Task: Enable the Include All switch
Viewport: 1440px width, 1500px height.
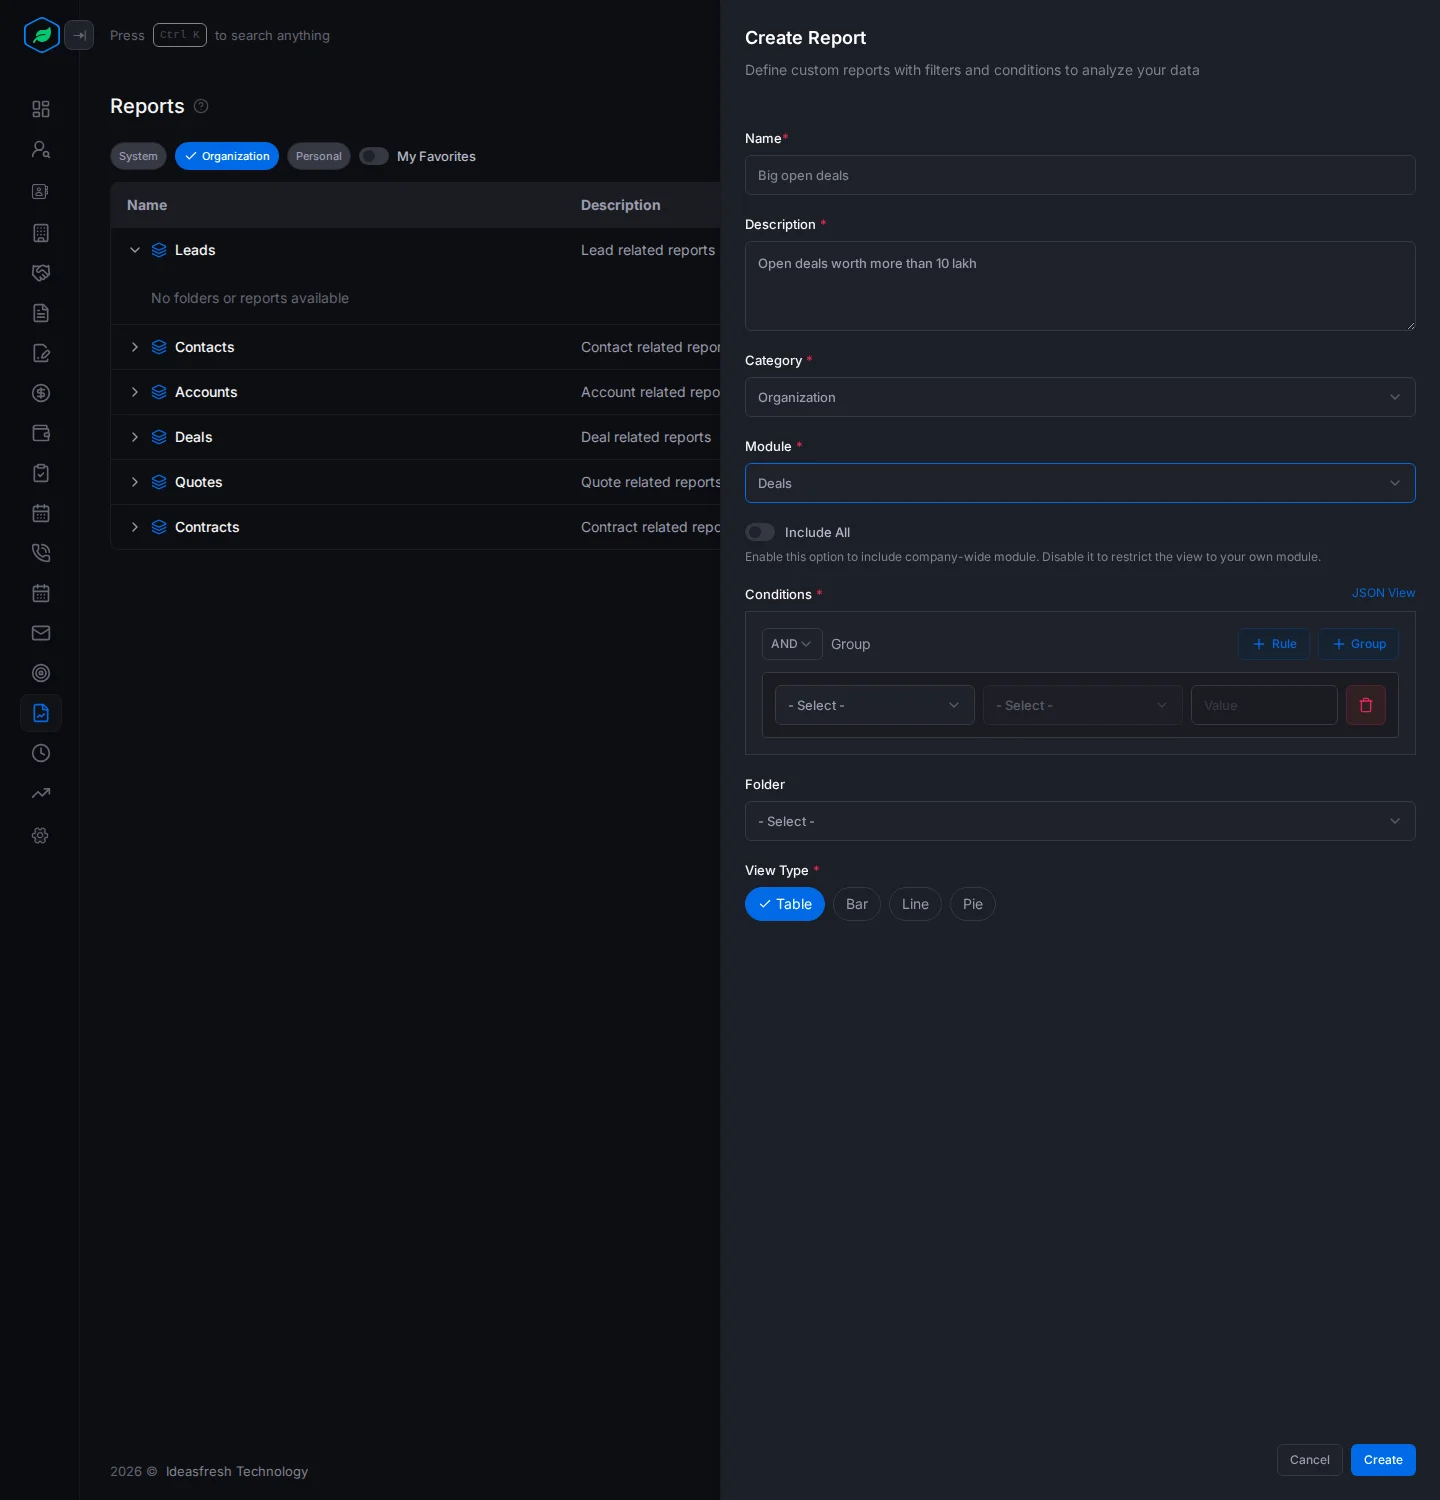Action: pyautogui.click(x=760, y=532)
